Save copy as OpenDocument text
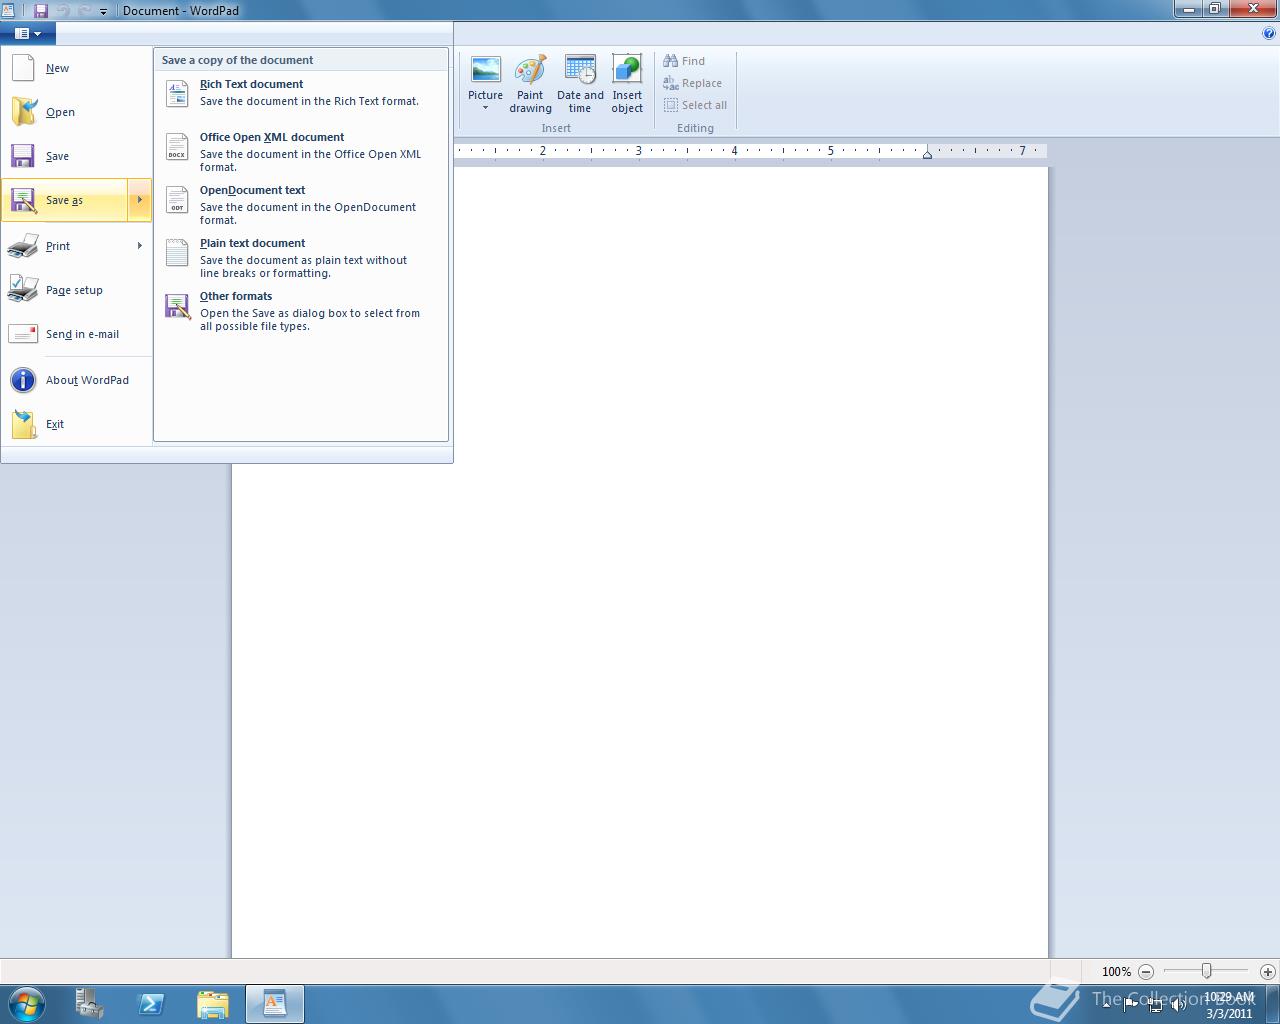1280x1024 pixels. pos(300,204)
